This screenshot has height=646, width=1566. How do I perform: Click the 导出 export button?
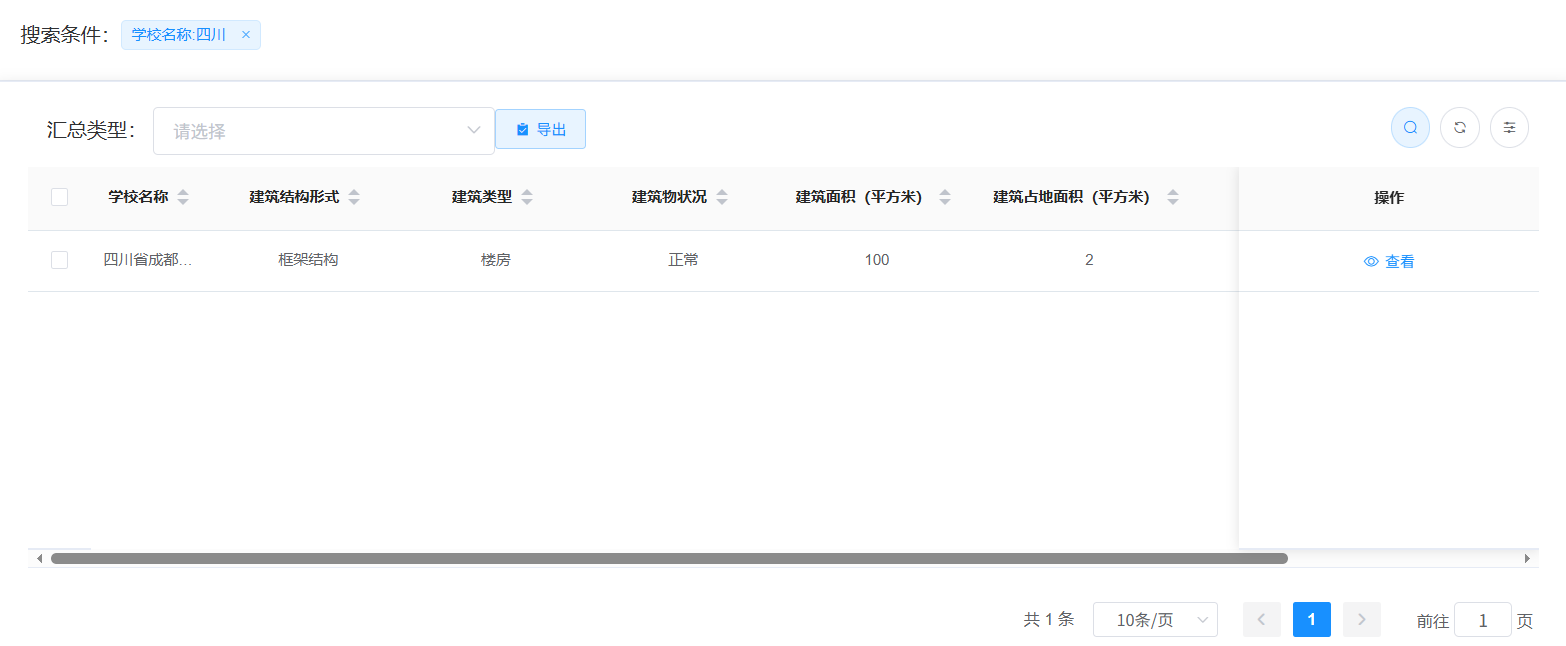540,129
